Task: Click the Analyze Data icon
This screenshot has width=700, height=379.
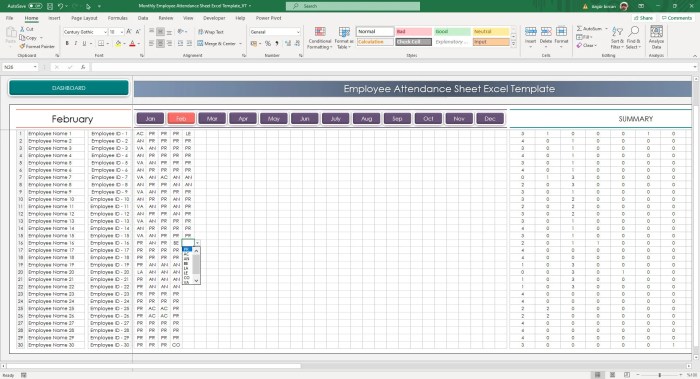Action: pyautogui.click(x=656, y=37)
